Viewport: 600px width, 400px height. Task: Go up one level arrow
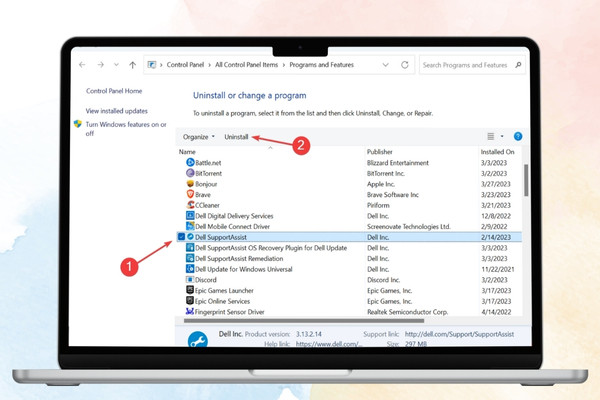[x=132, y=65]
